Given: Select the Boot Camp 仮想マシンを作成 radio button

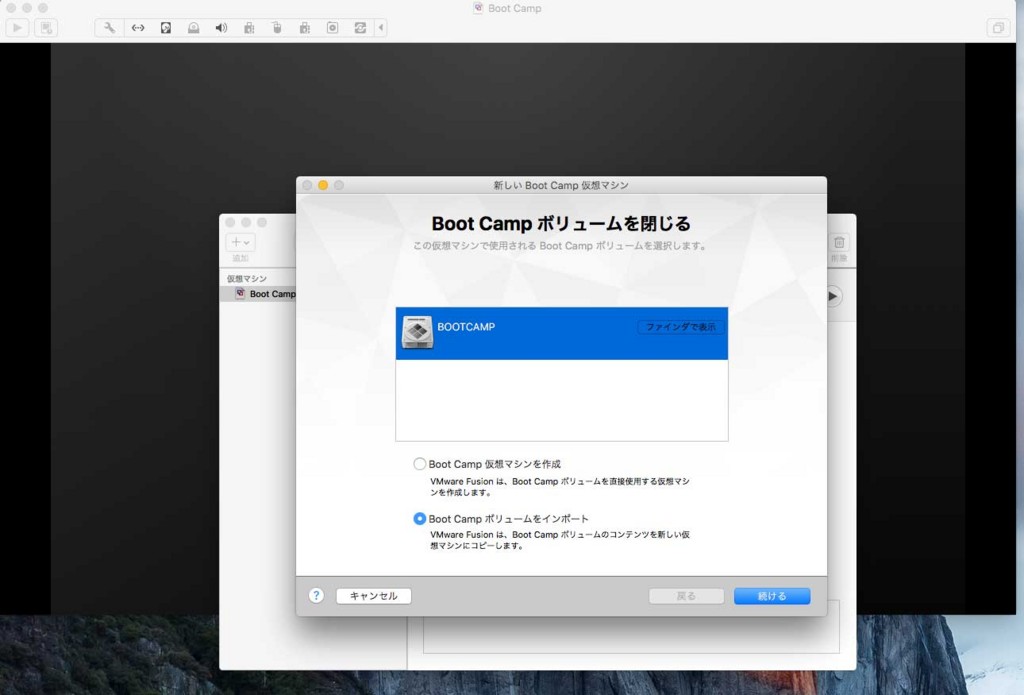Looking at the screenshot, I should [419, 463].
